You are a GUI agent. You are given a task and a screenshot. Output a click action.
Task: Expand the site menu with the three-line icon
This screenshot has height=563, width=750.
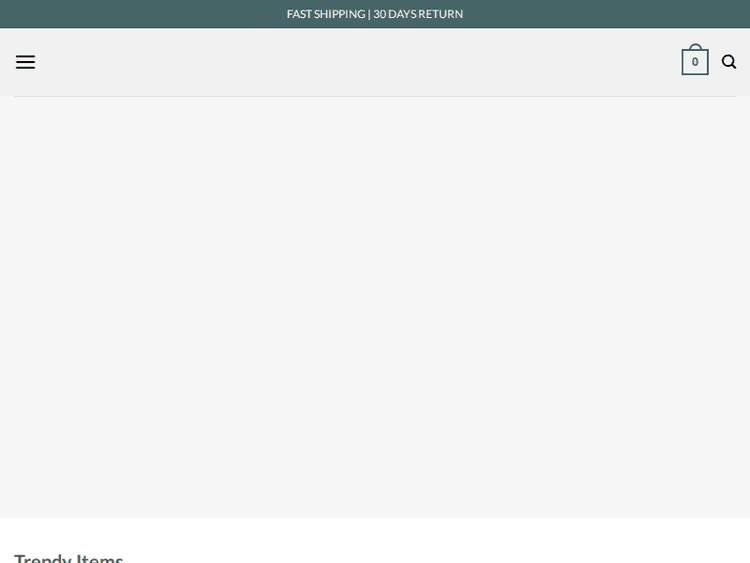tap(25, 62)
